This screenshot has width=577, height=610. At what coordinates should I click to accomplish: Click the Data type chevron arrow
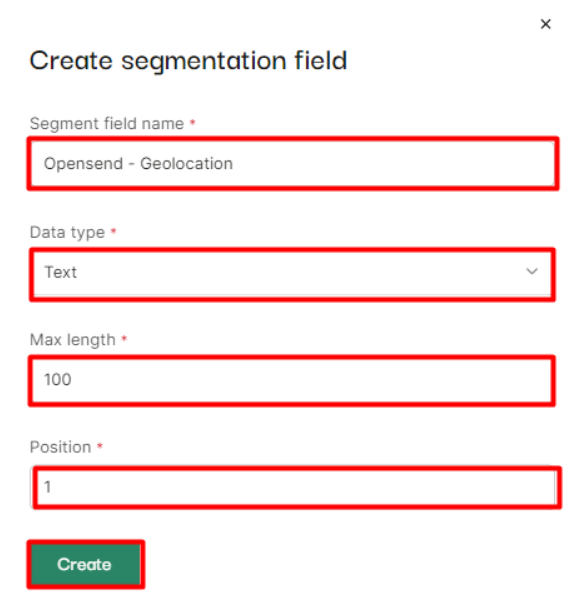tap(532, 271)
